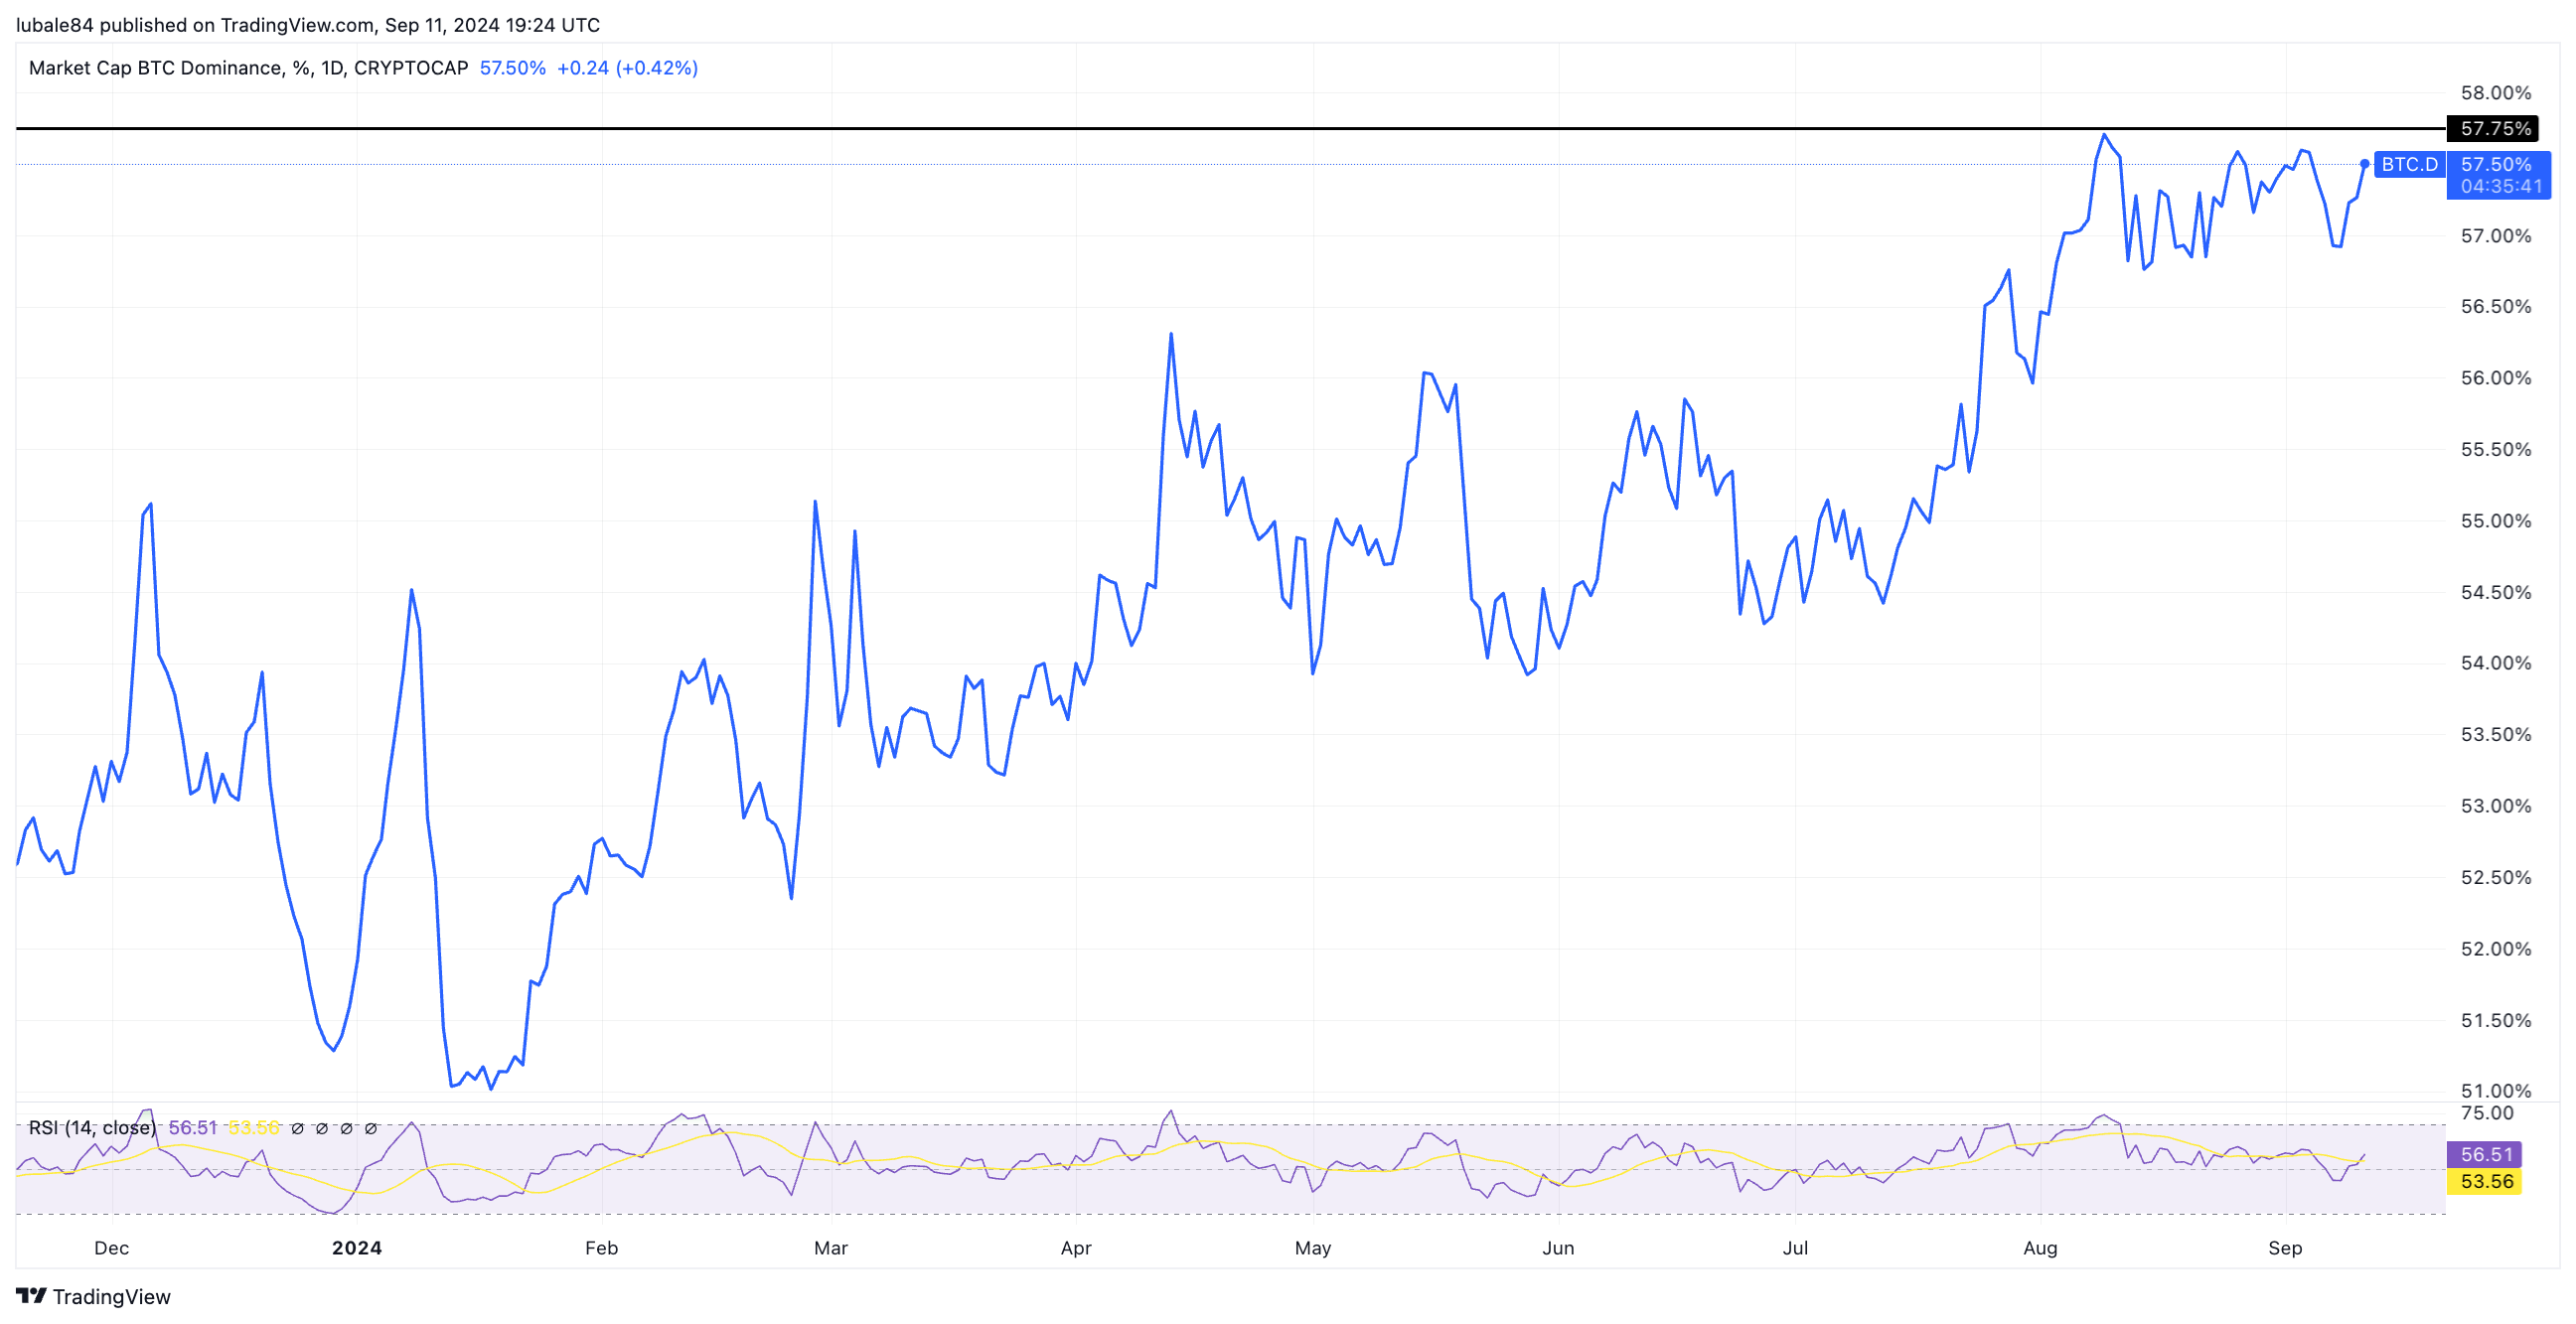Image resolution: width=2576 pixels, height=1324 pixels.
Task: Select the Sep label on the time axis
Action: click(2285, 1248)
